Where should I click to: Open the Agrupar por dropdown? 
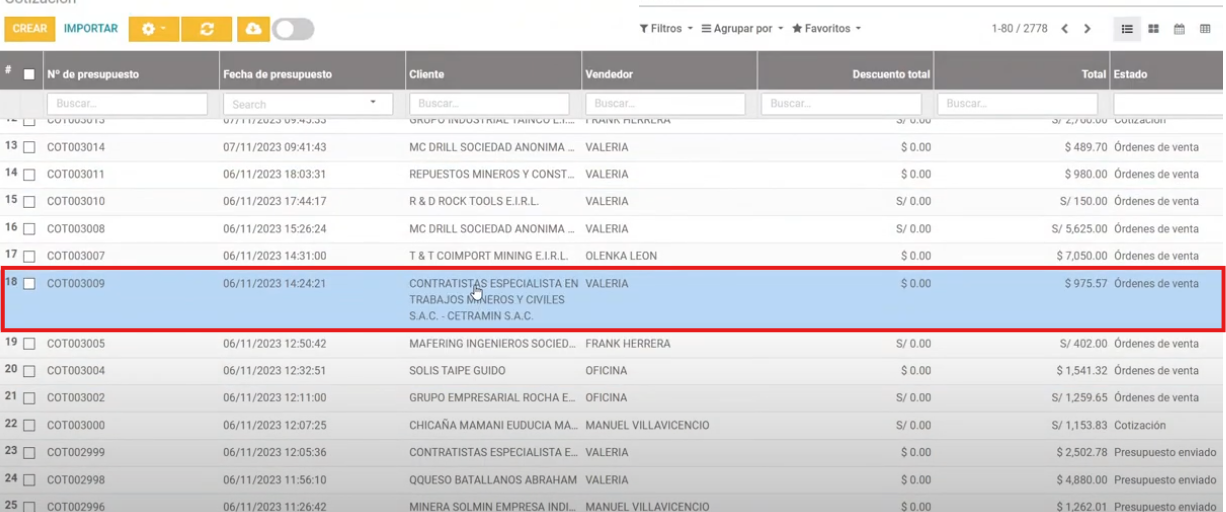point(742,29)
